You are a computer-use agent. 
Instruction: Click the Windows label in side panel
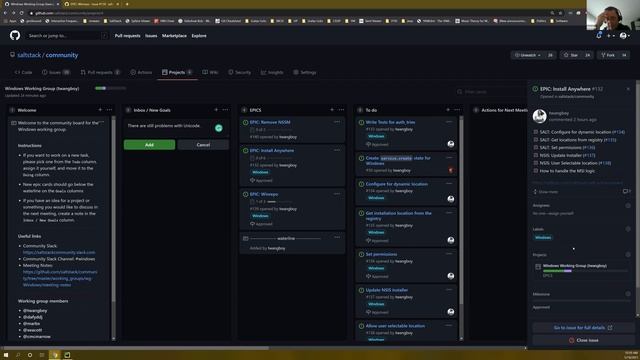tap(543, 237)
